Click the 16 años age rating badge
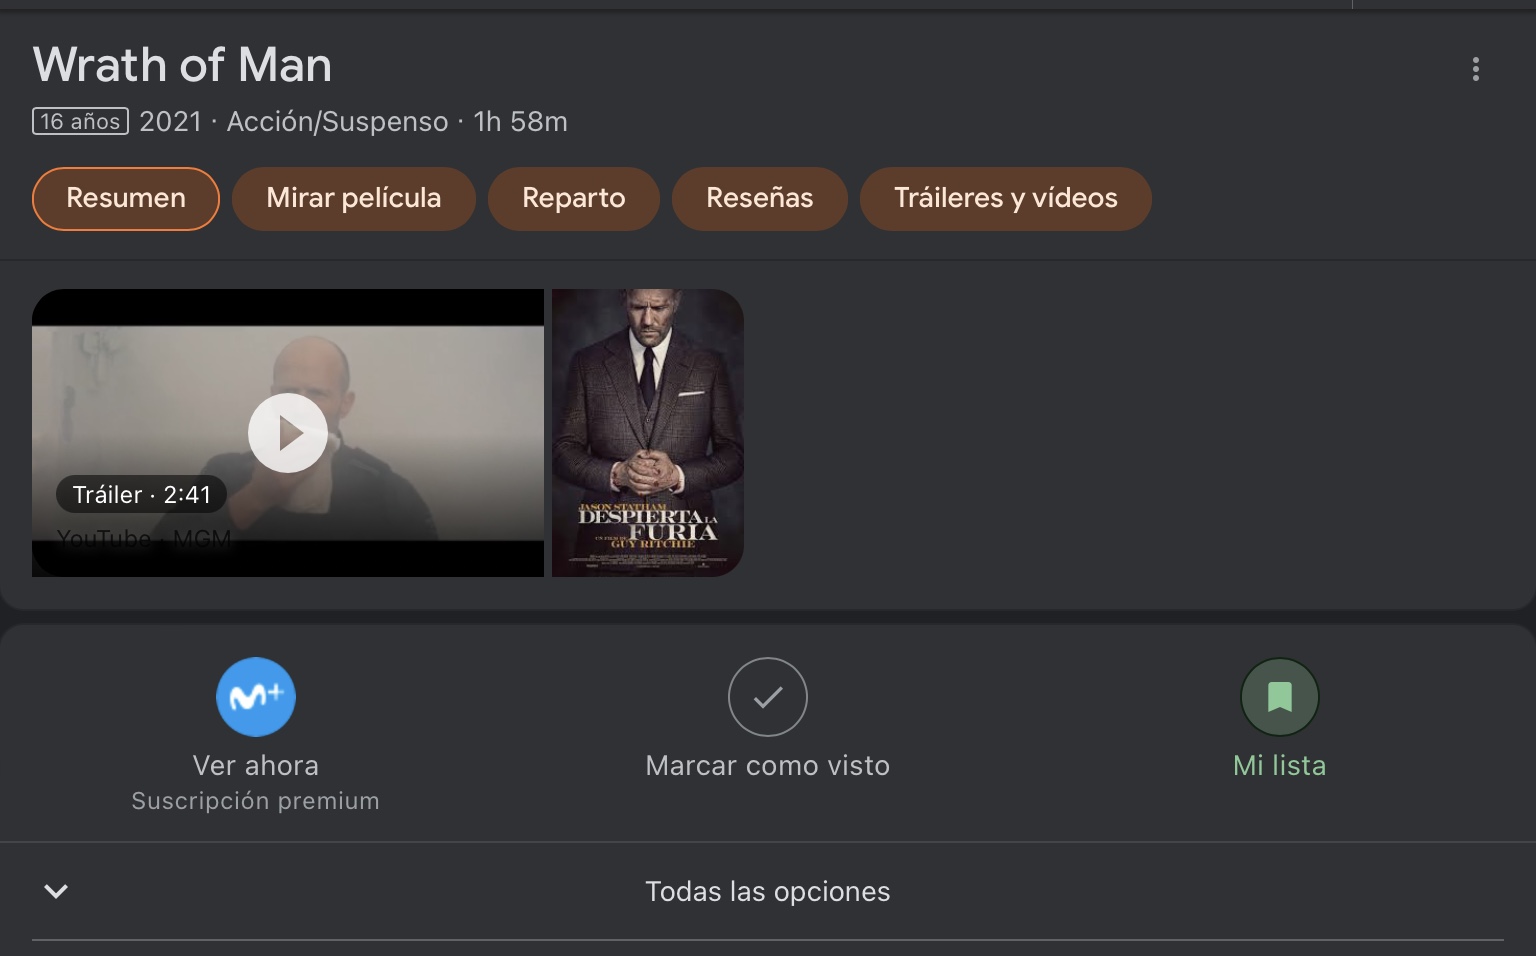 [x=80, y=121]
